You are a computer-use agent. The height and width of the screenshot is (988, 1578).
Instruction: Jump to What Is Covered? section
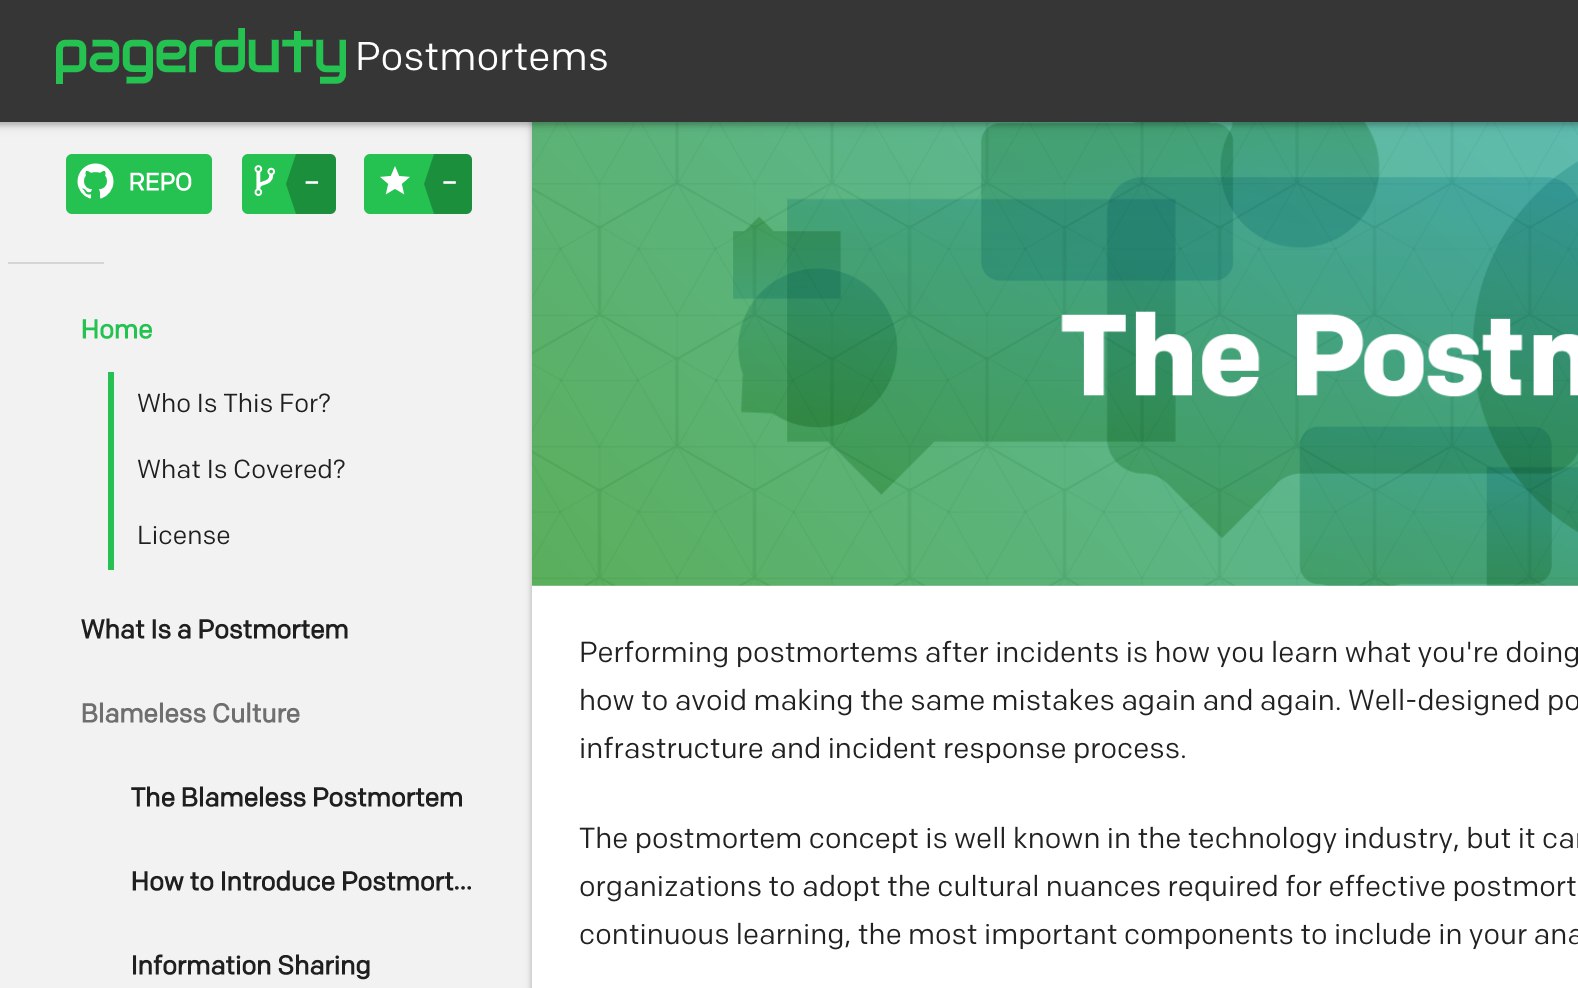tap(241, 469)
